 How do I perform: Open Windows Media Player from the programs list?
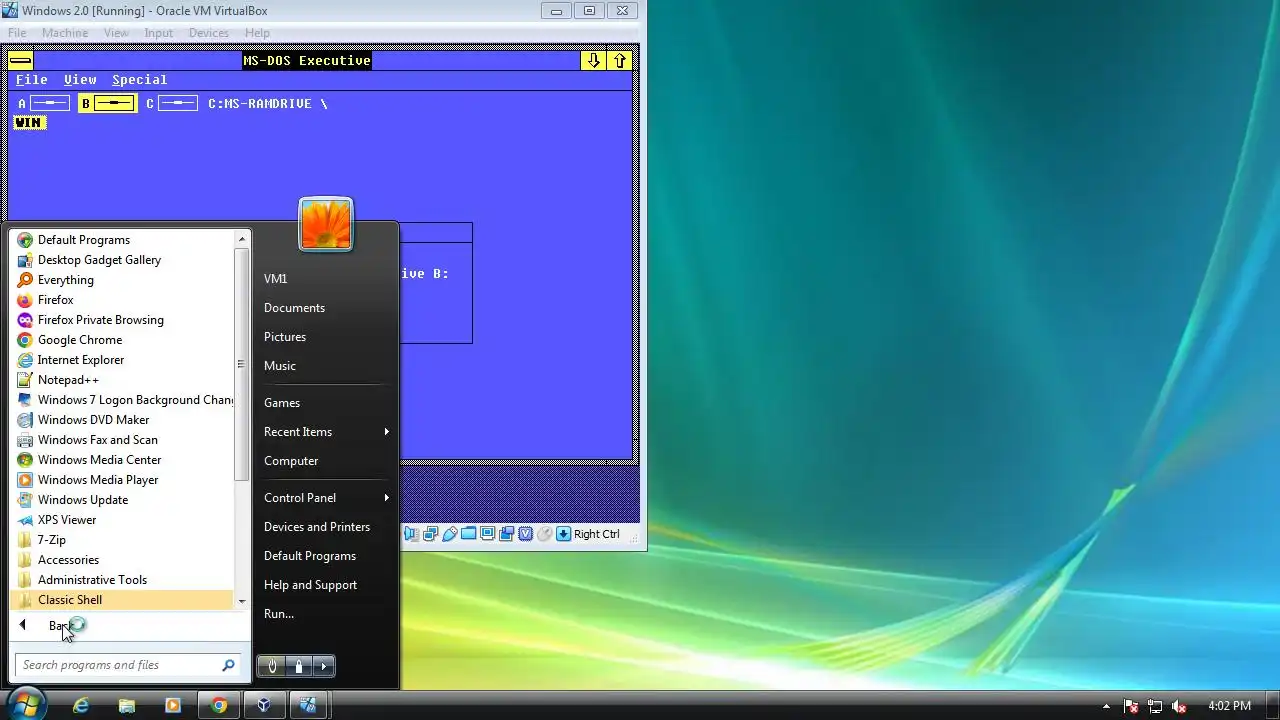123,480
